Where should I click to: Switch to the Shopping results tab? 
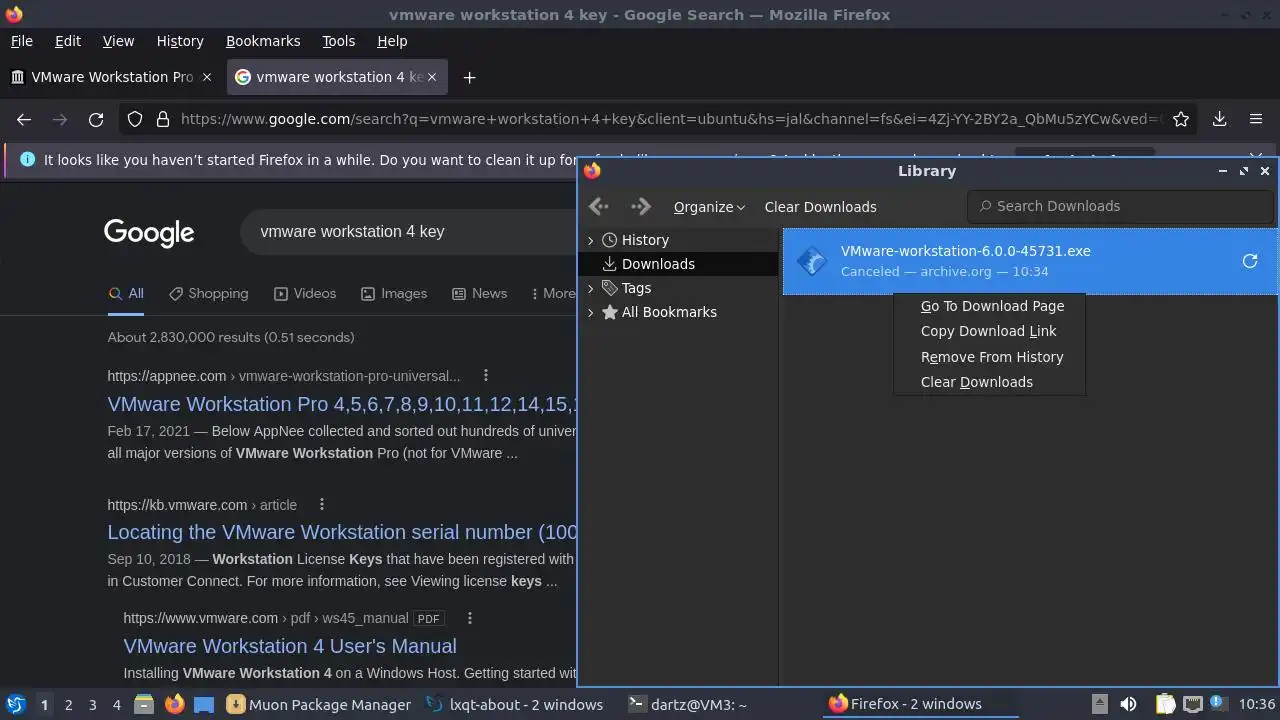pos(208,293)
